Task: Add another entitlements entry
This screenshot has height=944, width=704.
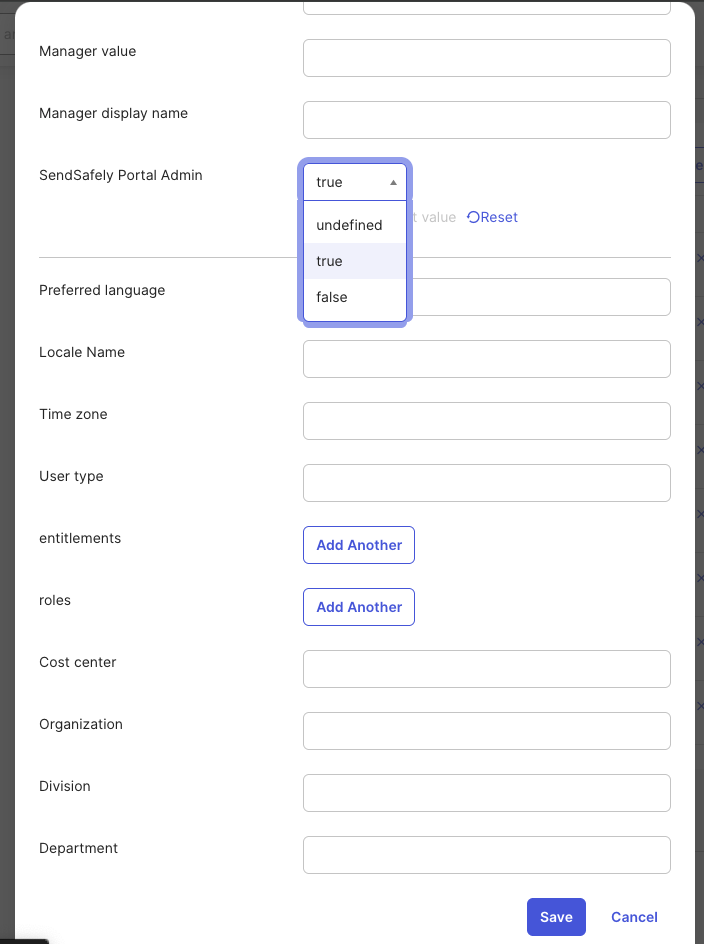Action: [359, 545]
